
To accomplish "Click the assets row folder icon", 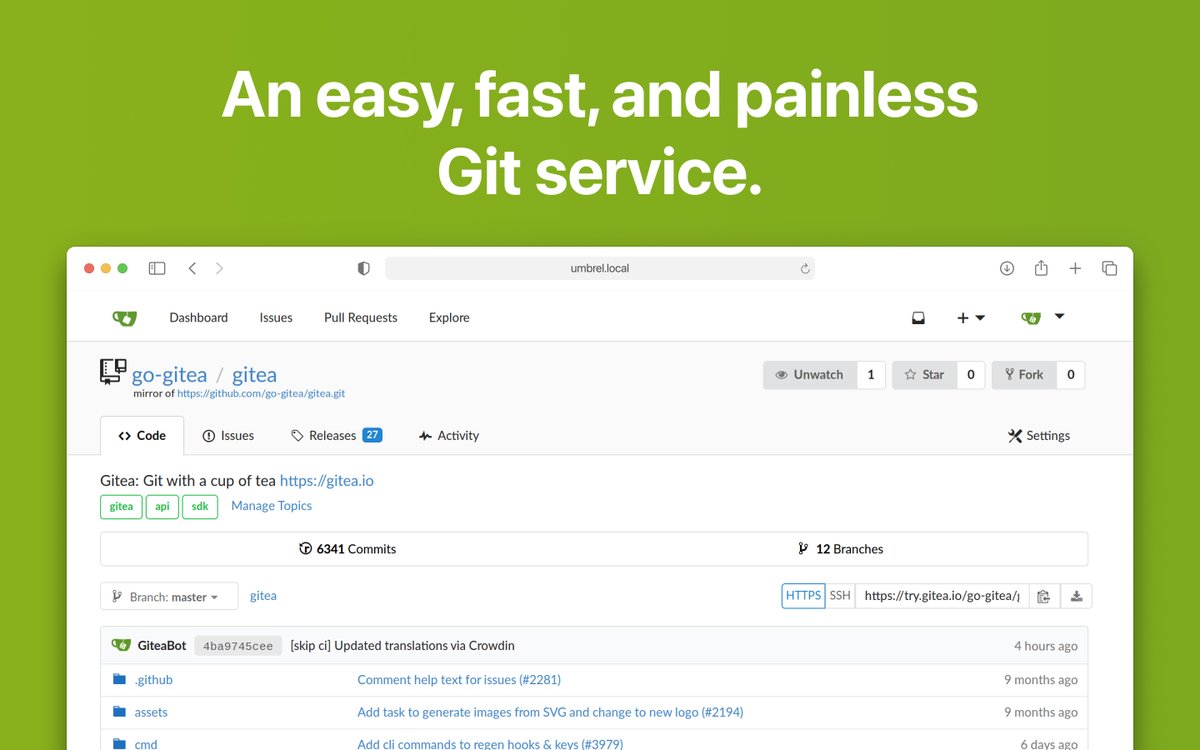I will (120, 712).
